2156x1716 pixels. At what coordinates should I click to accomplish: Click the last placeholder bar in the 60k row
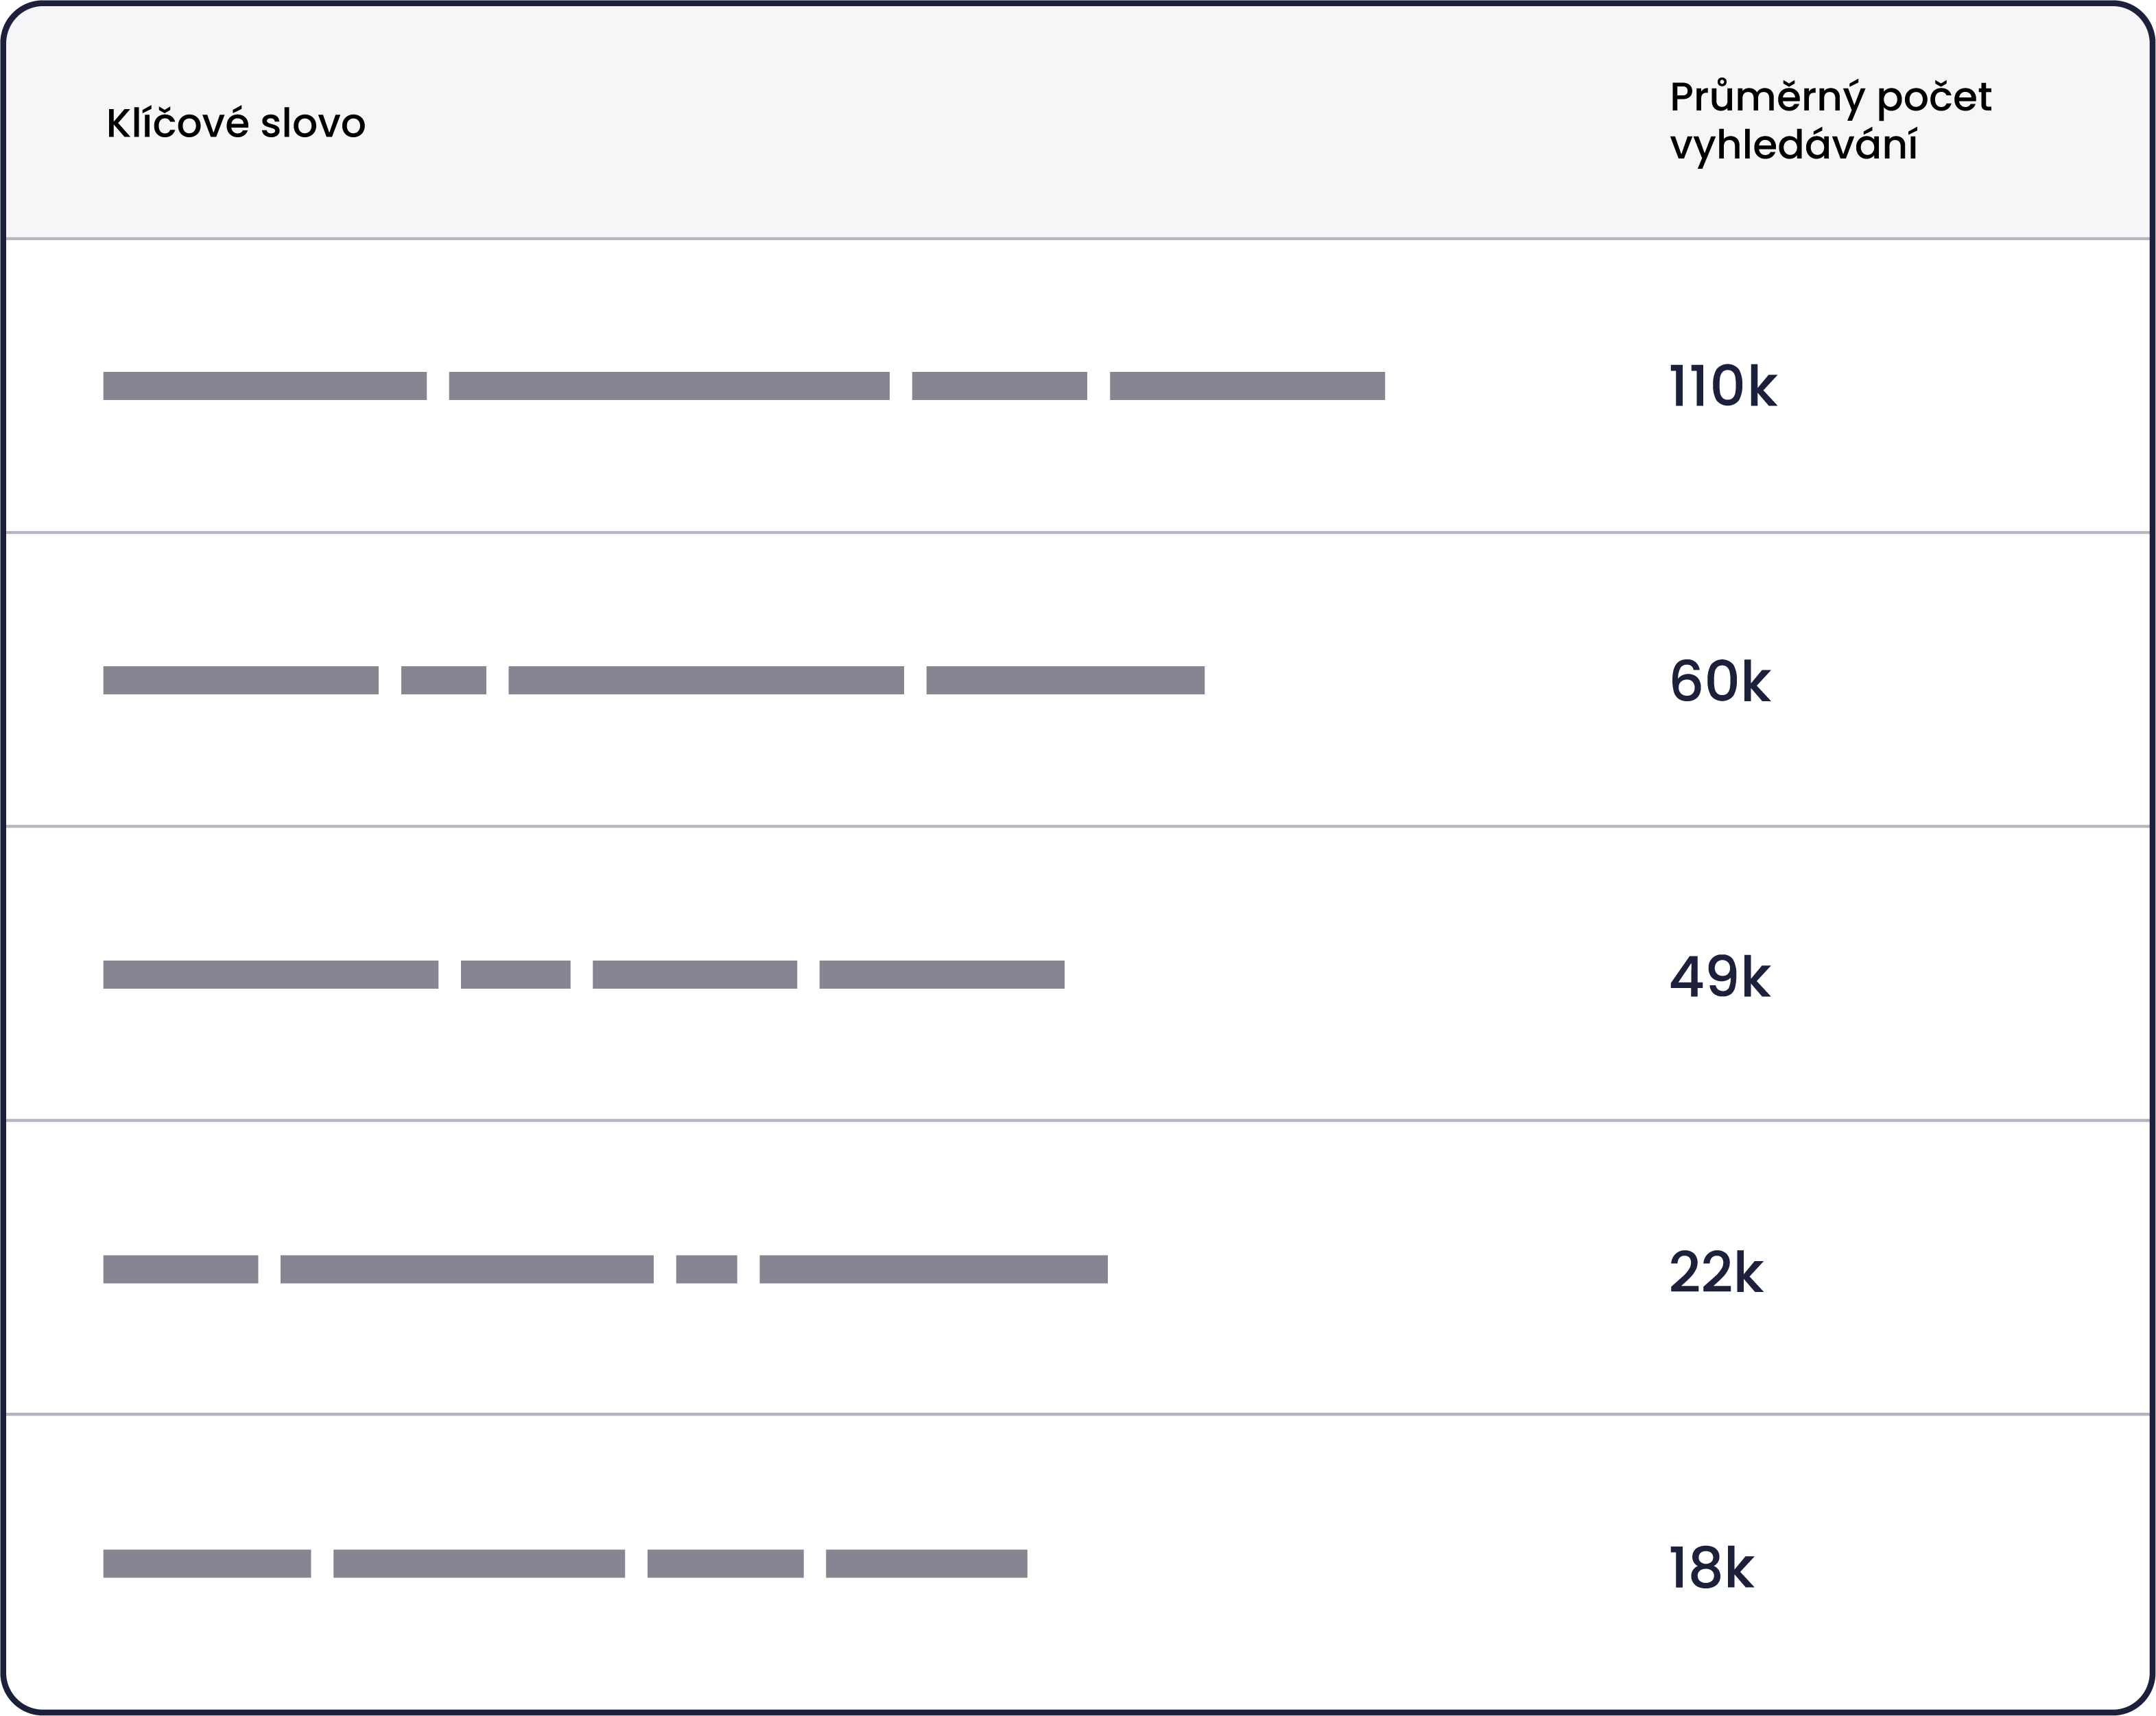(x=1065, y=680)
